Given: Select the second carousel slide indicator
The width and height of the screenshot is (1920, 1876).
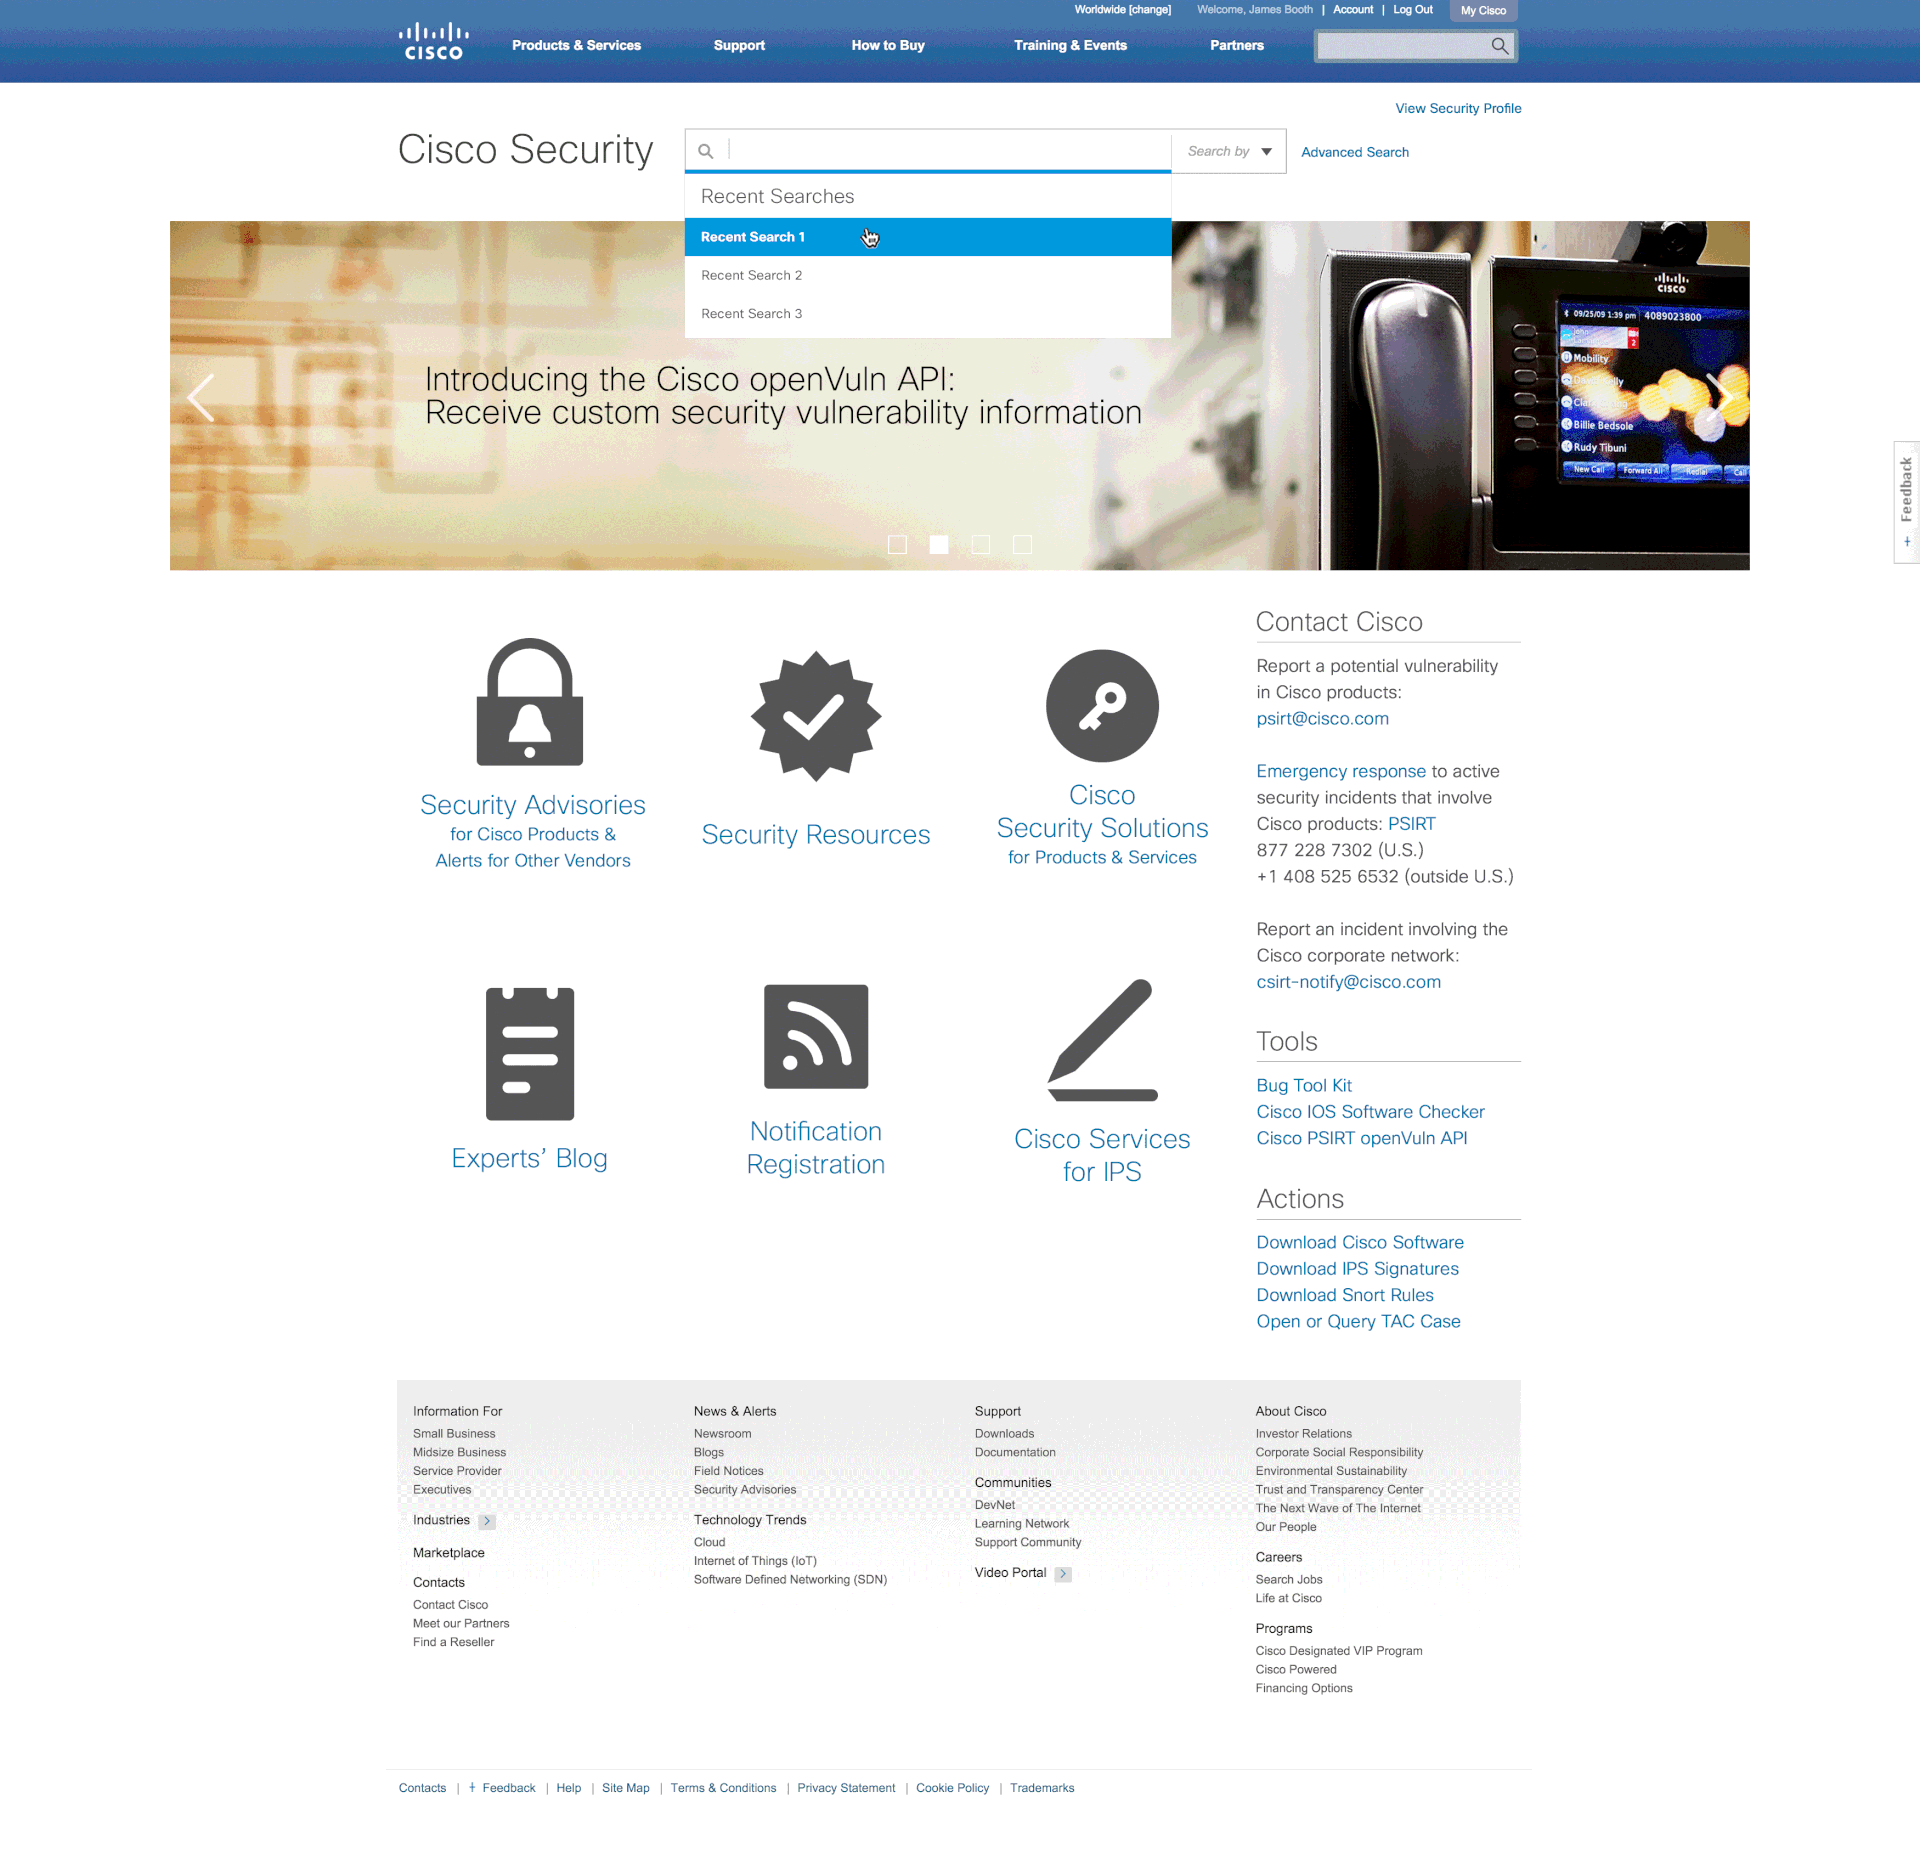Looking at the screenshot, I should coord(939,544).
